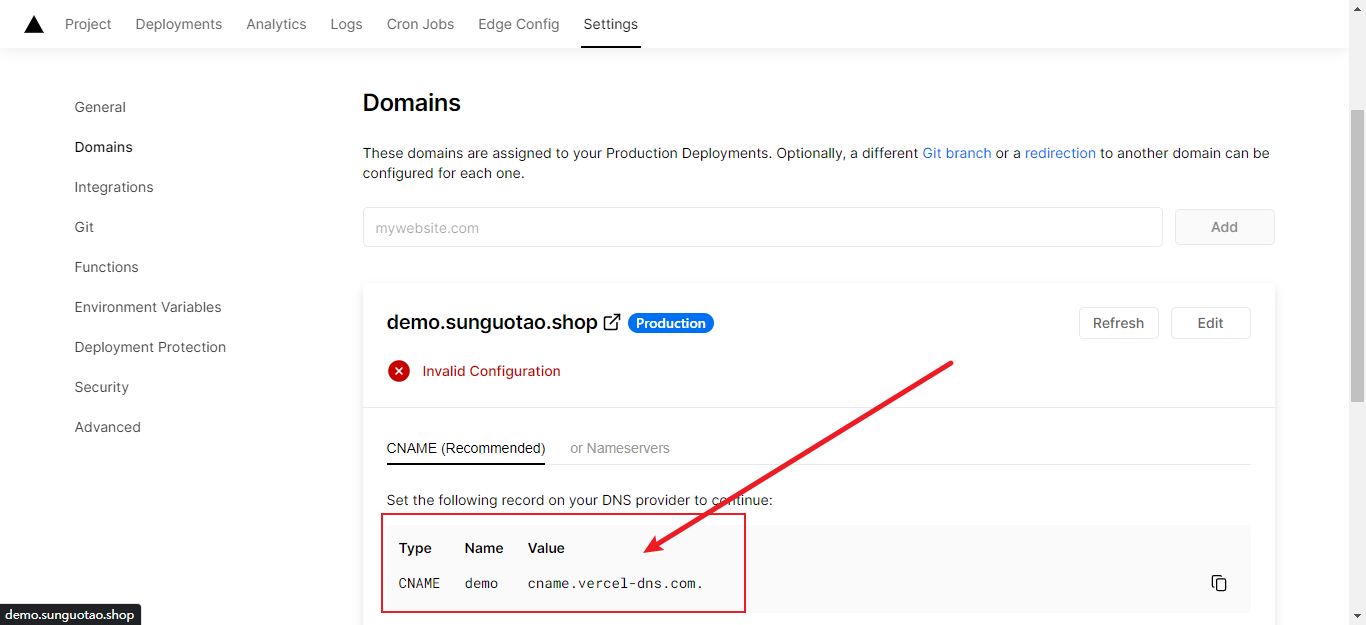Image resolution: width=1366 pixels, height=625 pixels.
Task: Select Deployment Protection settings in the sidebar
Action: point(150,347)
